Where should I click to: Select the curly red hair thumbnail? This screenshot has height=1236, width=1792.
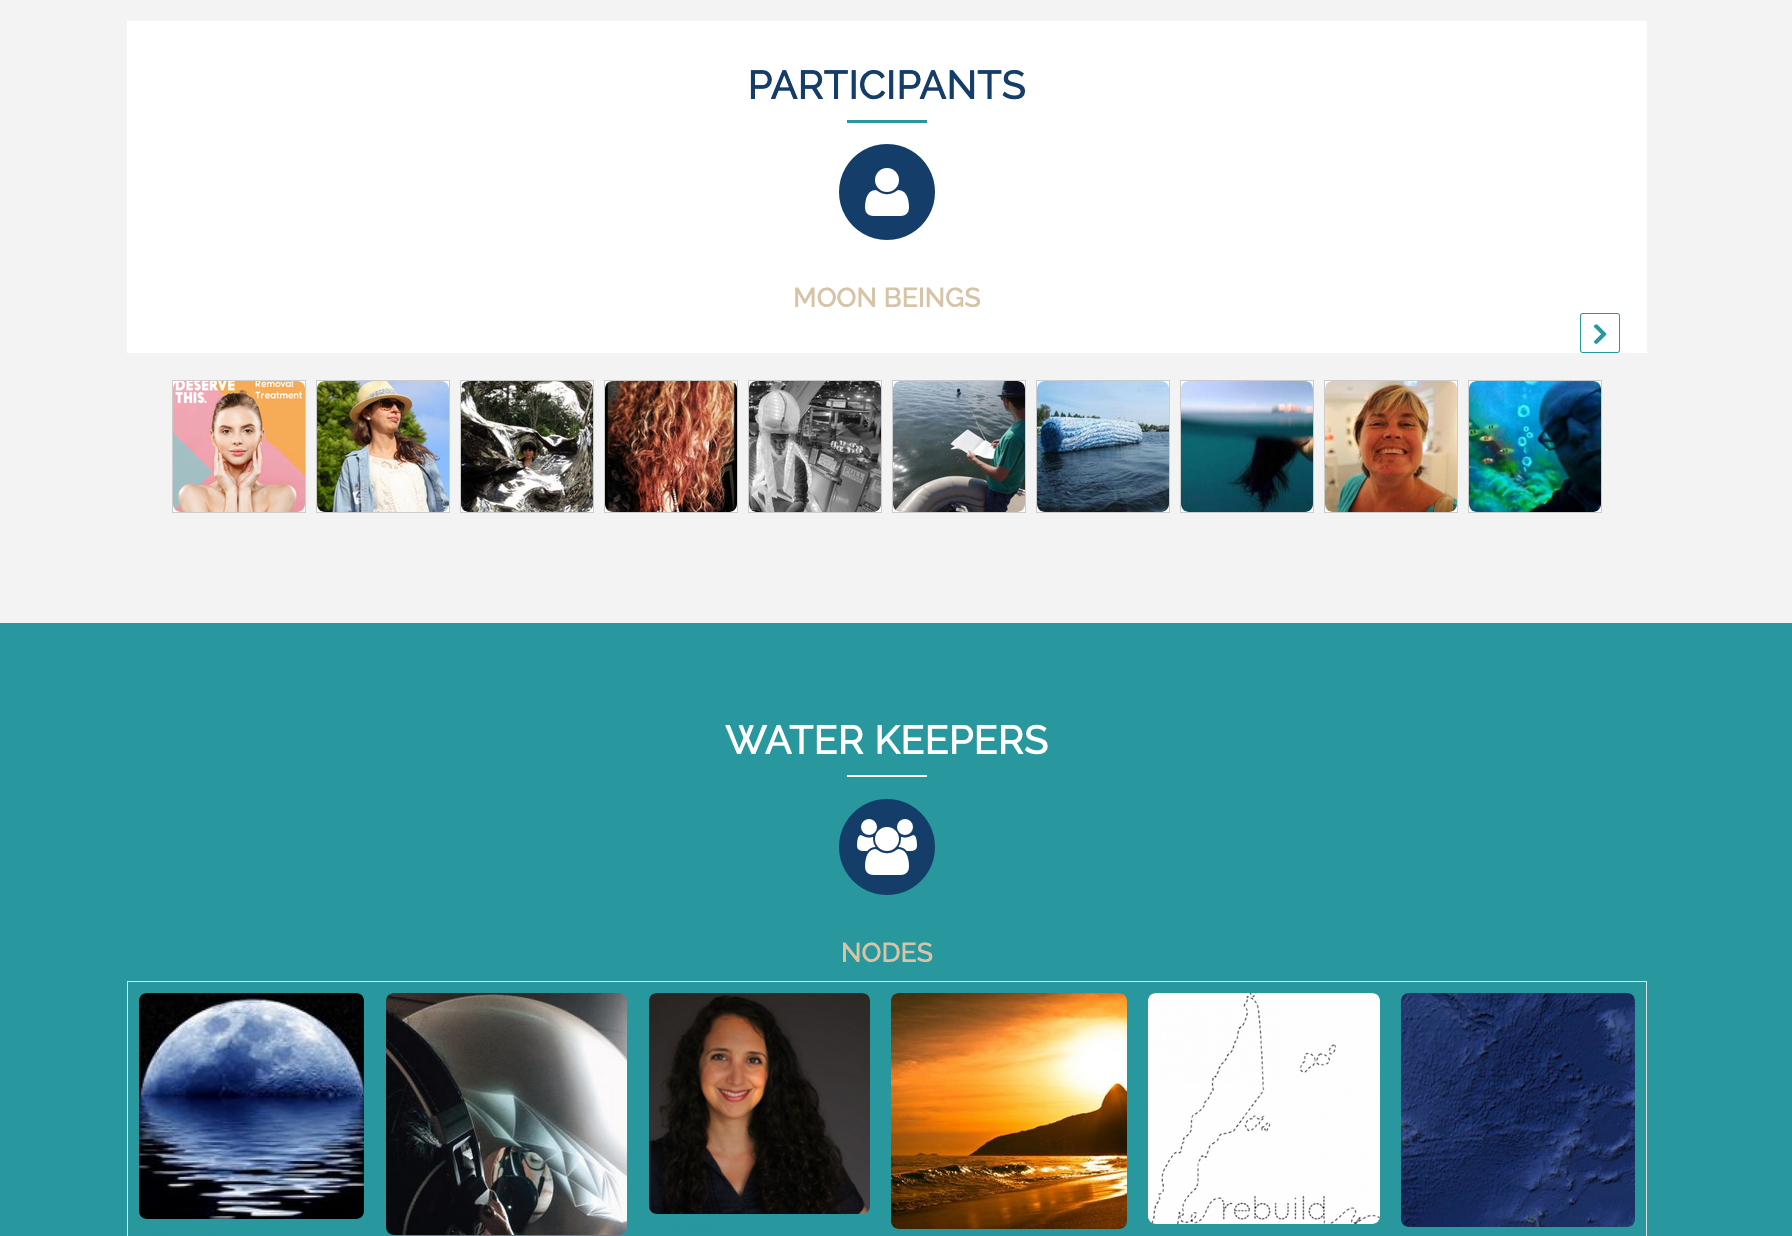point(671,446)
